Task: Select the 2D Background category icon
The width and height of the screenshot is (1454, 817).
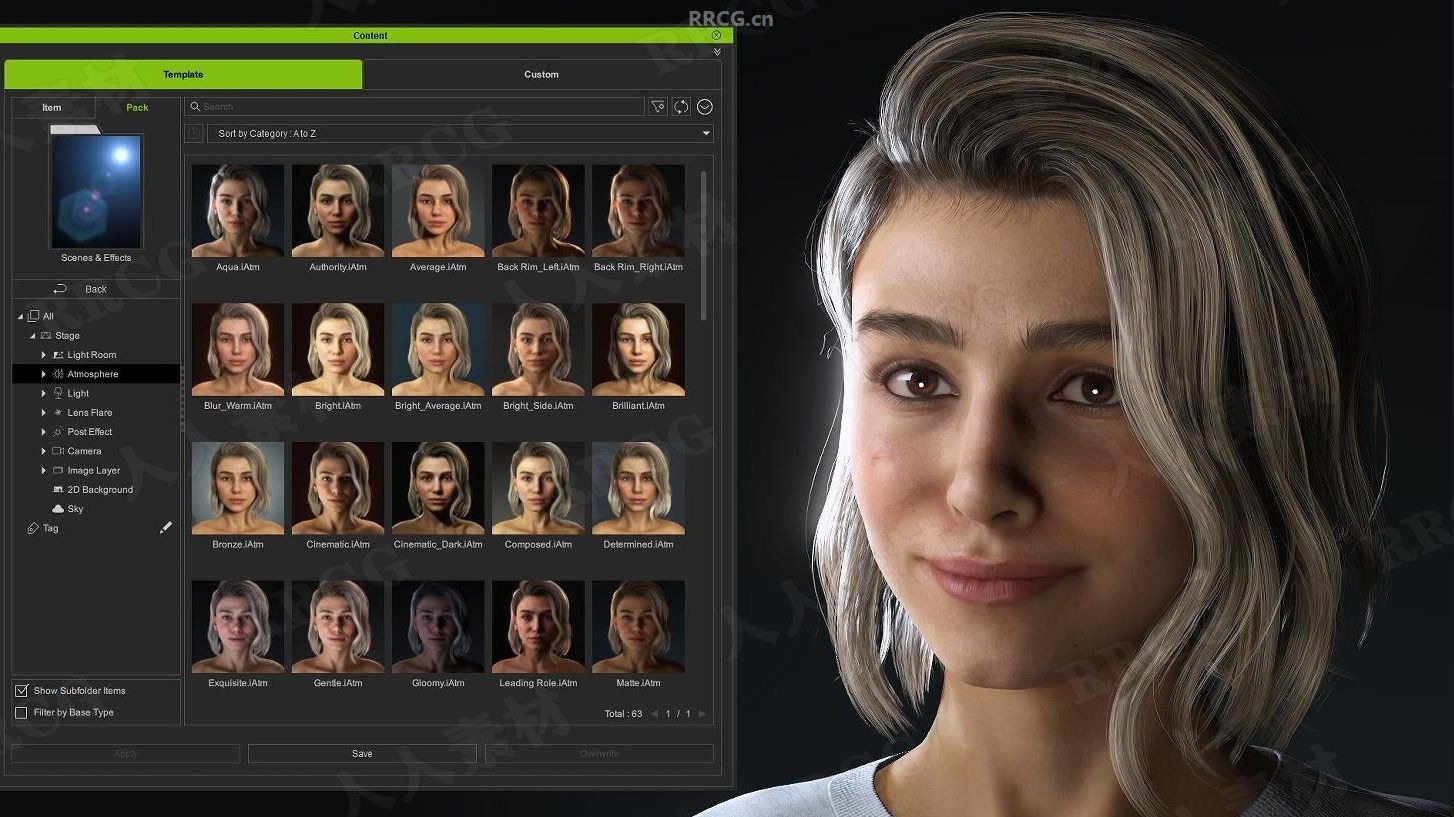Action: [60, 489]
